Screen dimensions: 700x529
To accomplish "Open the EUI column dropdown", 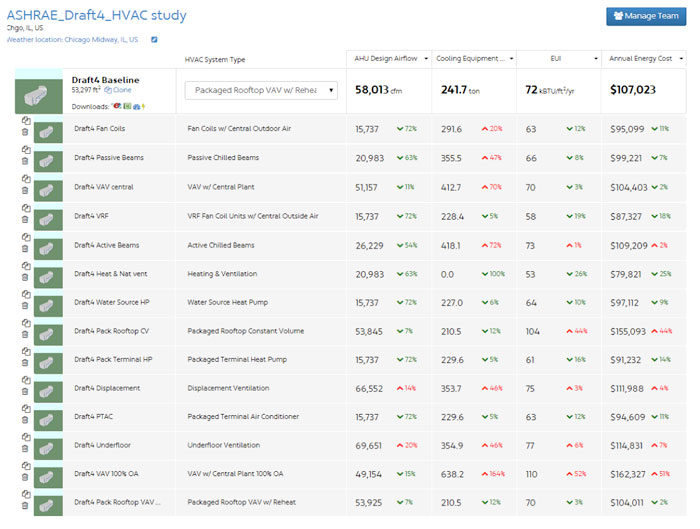I will coord(592,59).
